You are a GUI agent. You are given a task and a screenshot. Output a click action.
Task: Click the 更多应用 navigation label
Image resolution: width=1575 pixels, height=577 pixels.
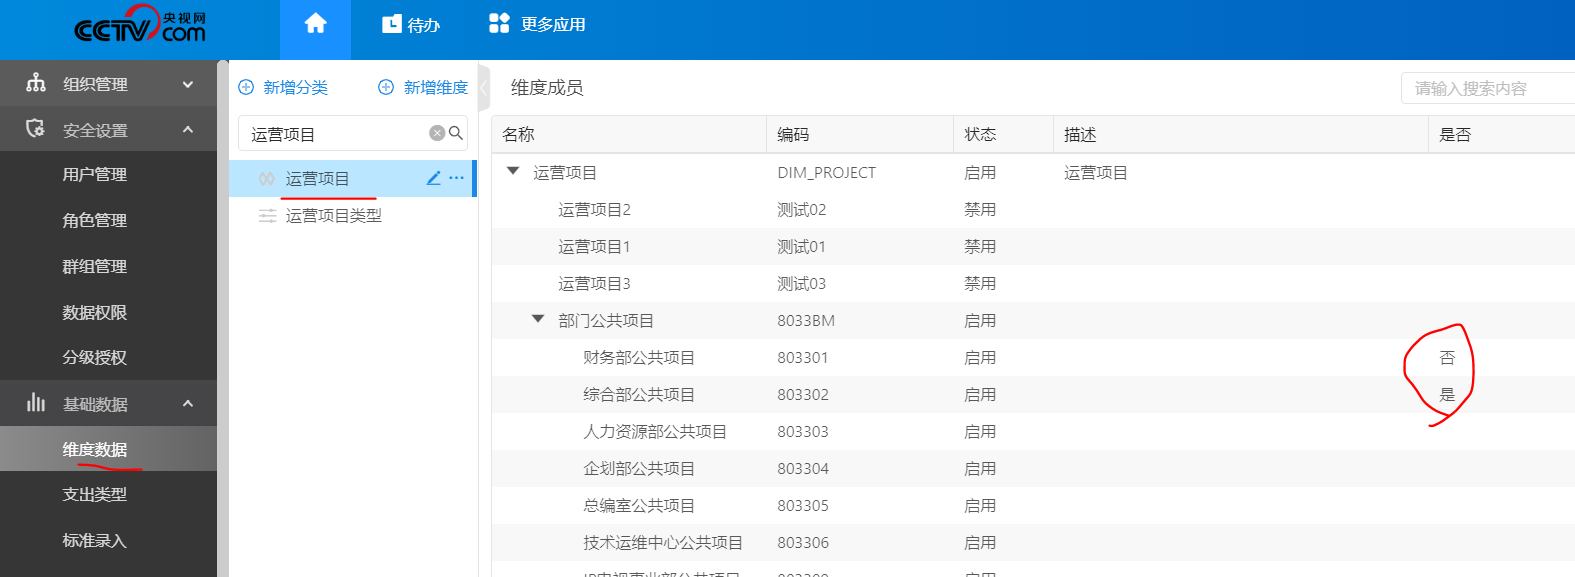pos(553,24)
